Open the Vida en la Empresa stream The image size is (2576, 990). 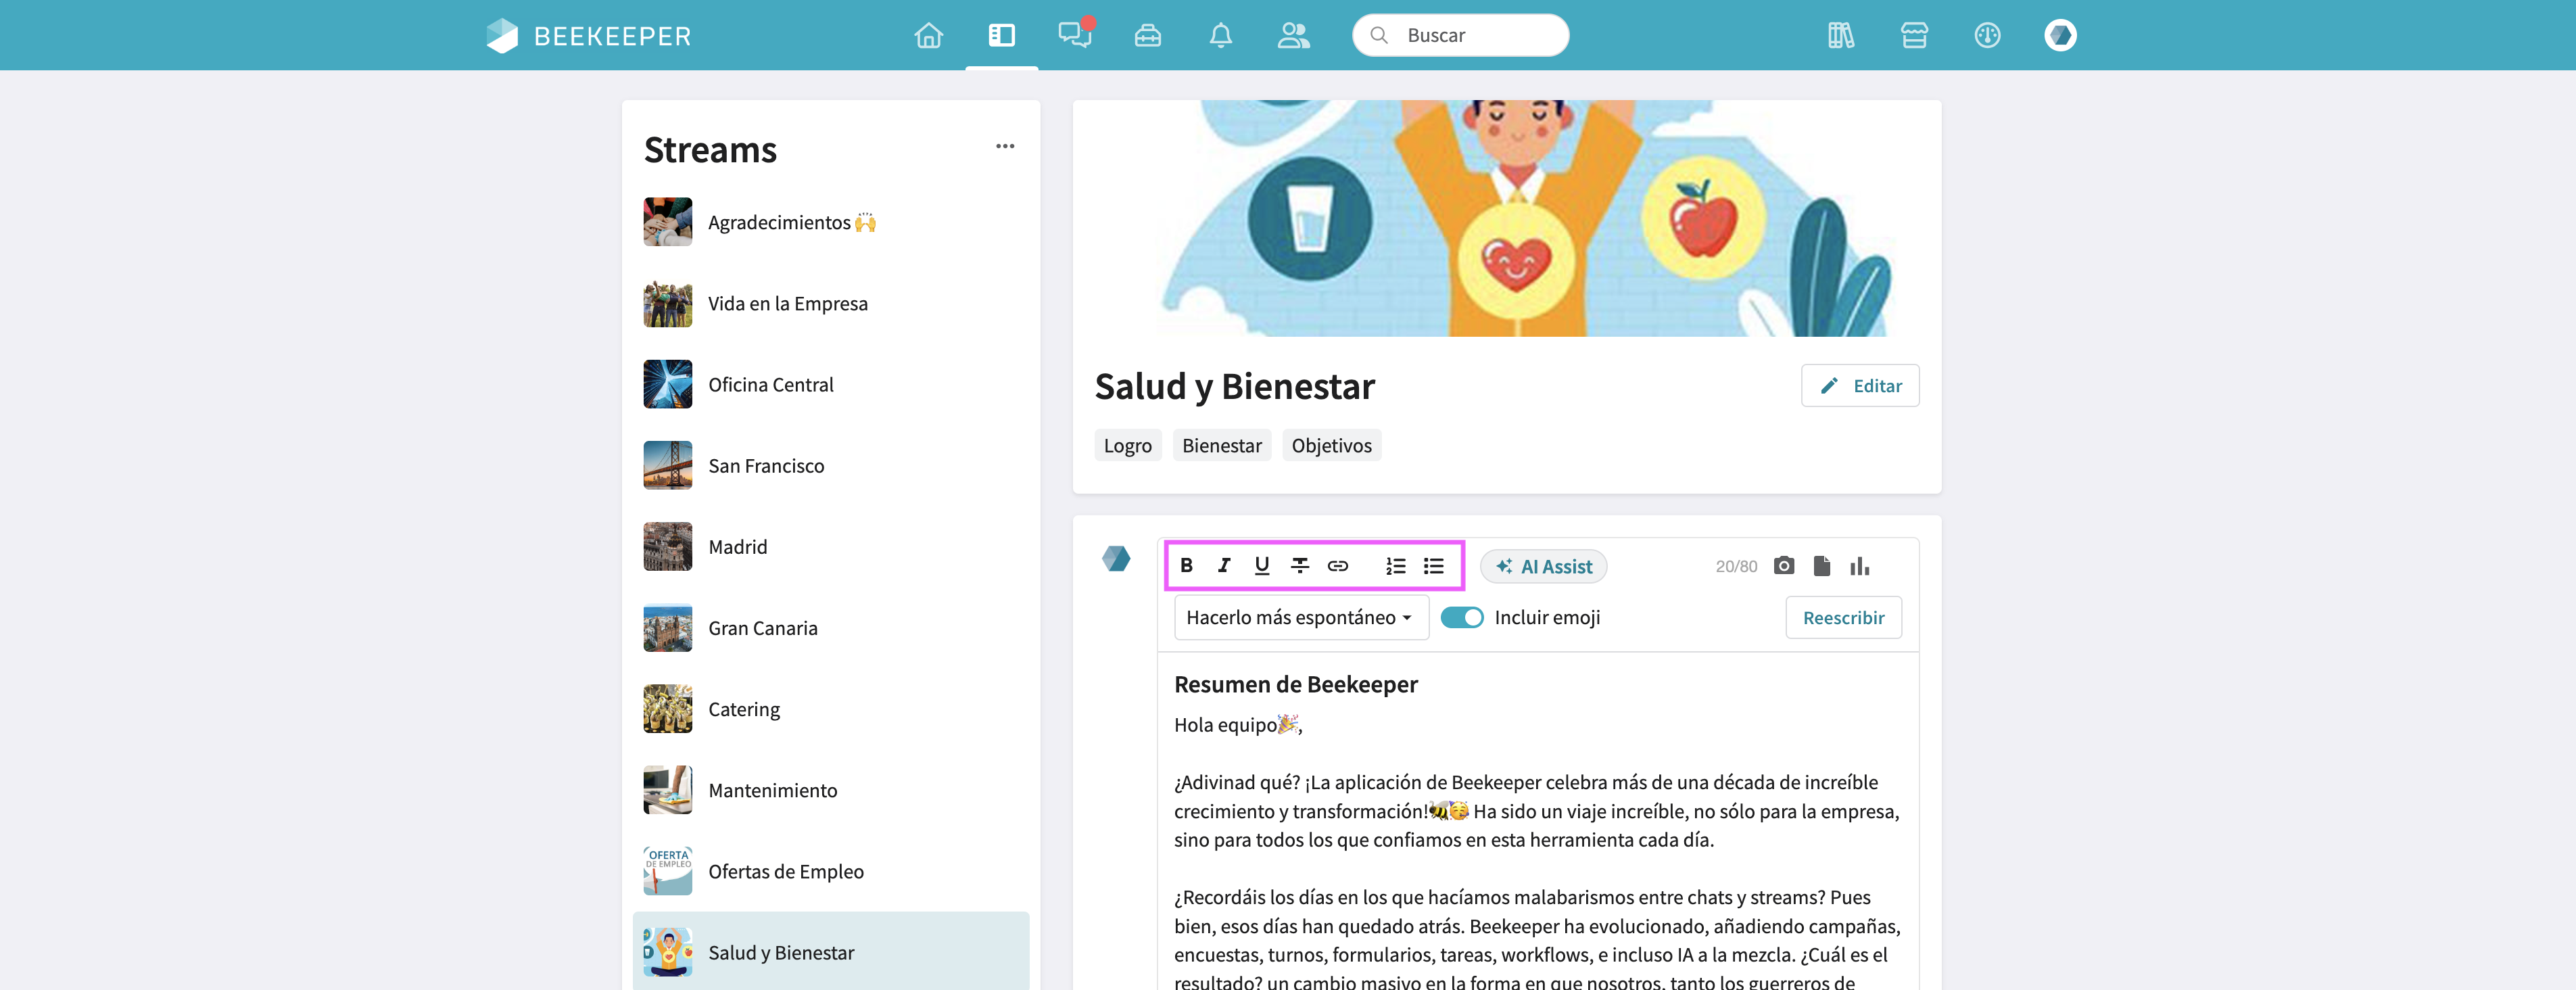click(x=831, y=303)
